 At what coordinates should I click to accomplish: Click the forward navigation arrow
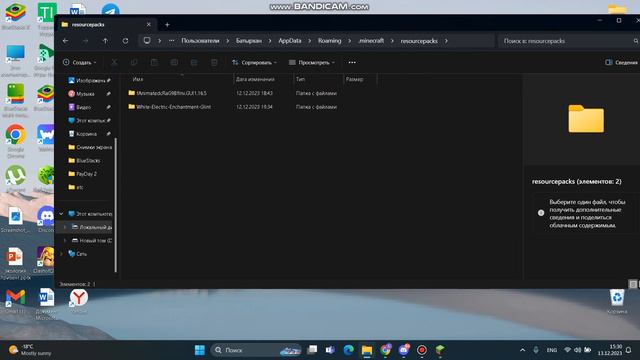coord(85,41)
